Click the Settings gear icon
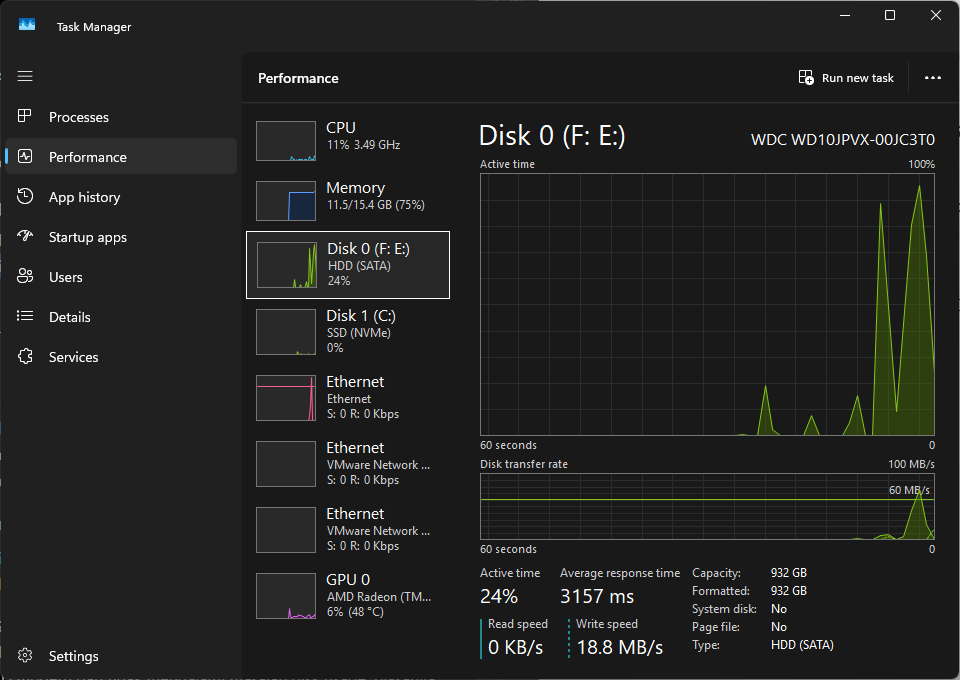 (x=25, y=655)
